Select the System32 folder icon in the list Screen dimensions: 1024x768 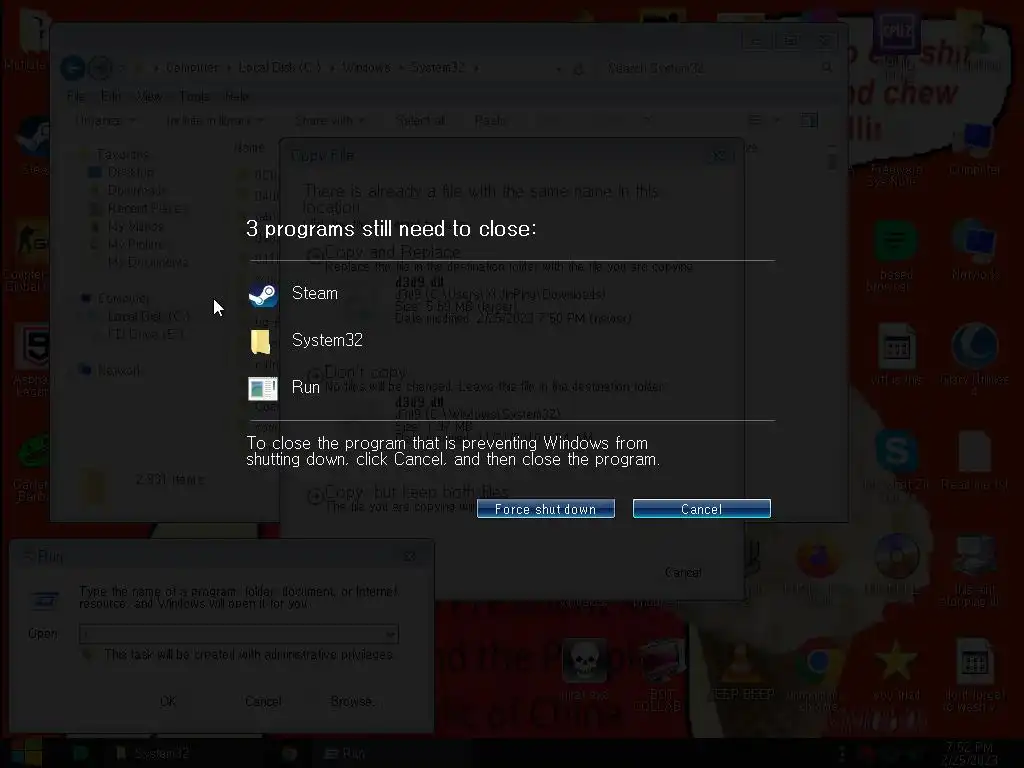point(261,341)
